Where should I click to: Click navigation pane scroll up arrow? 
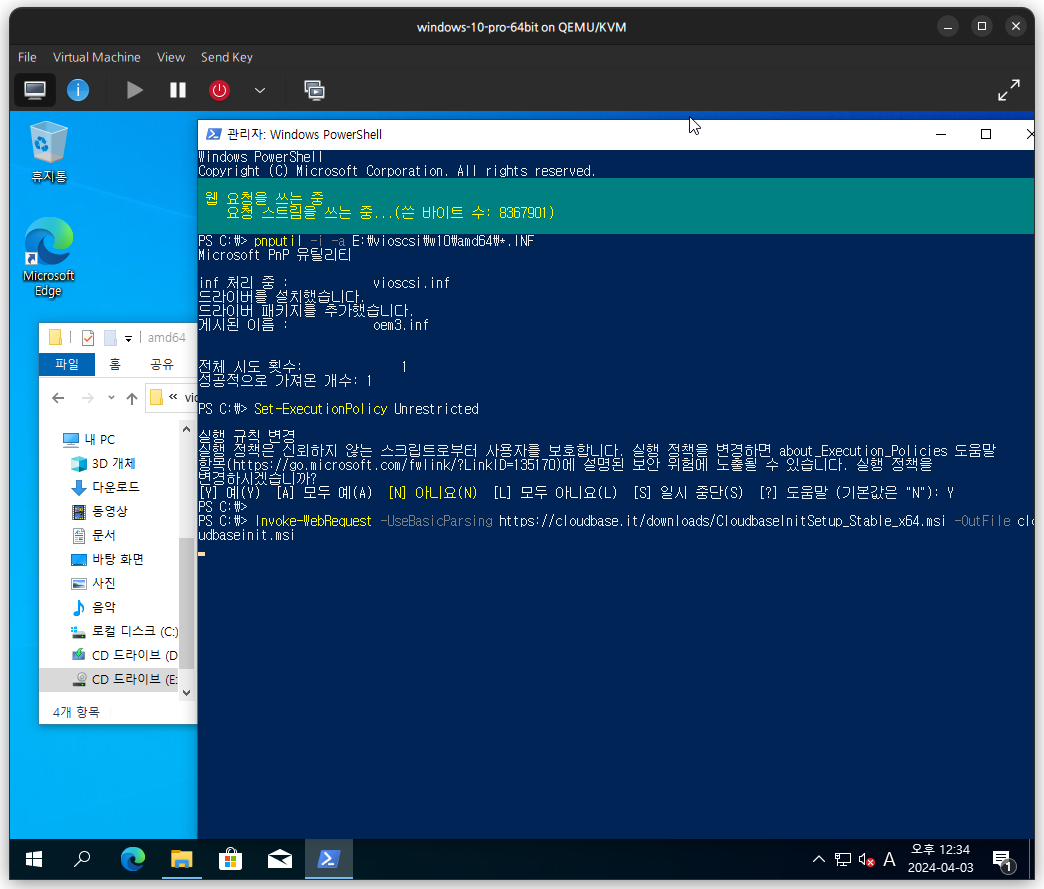(x=186, y=430)
